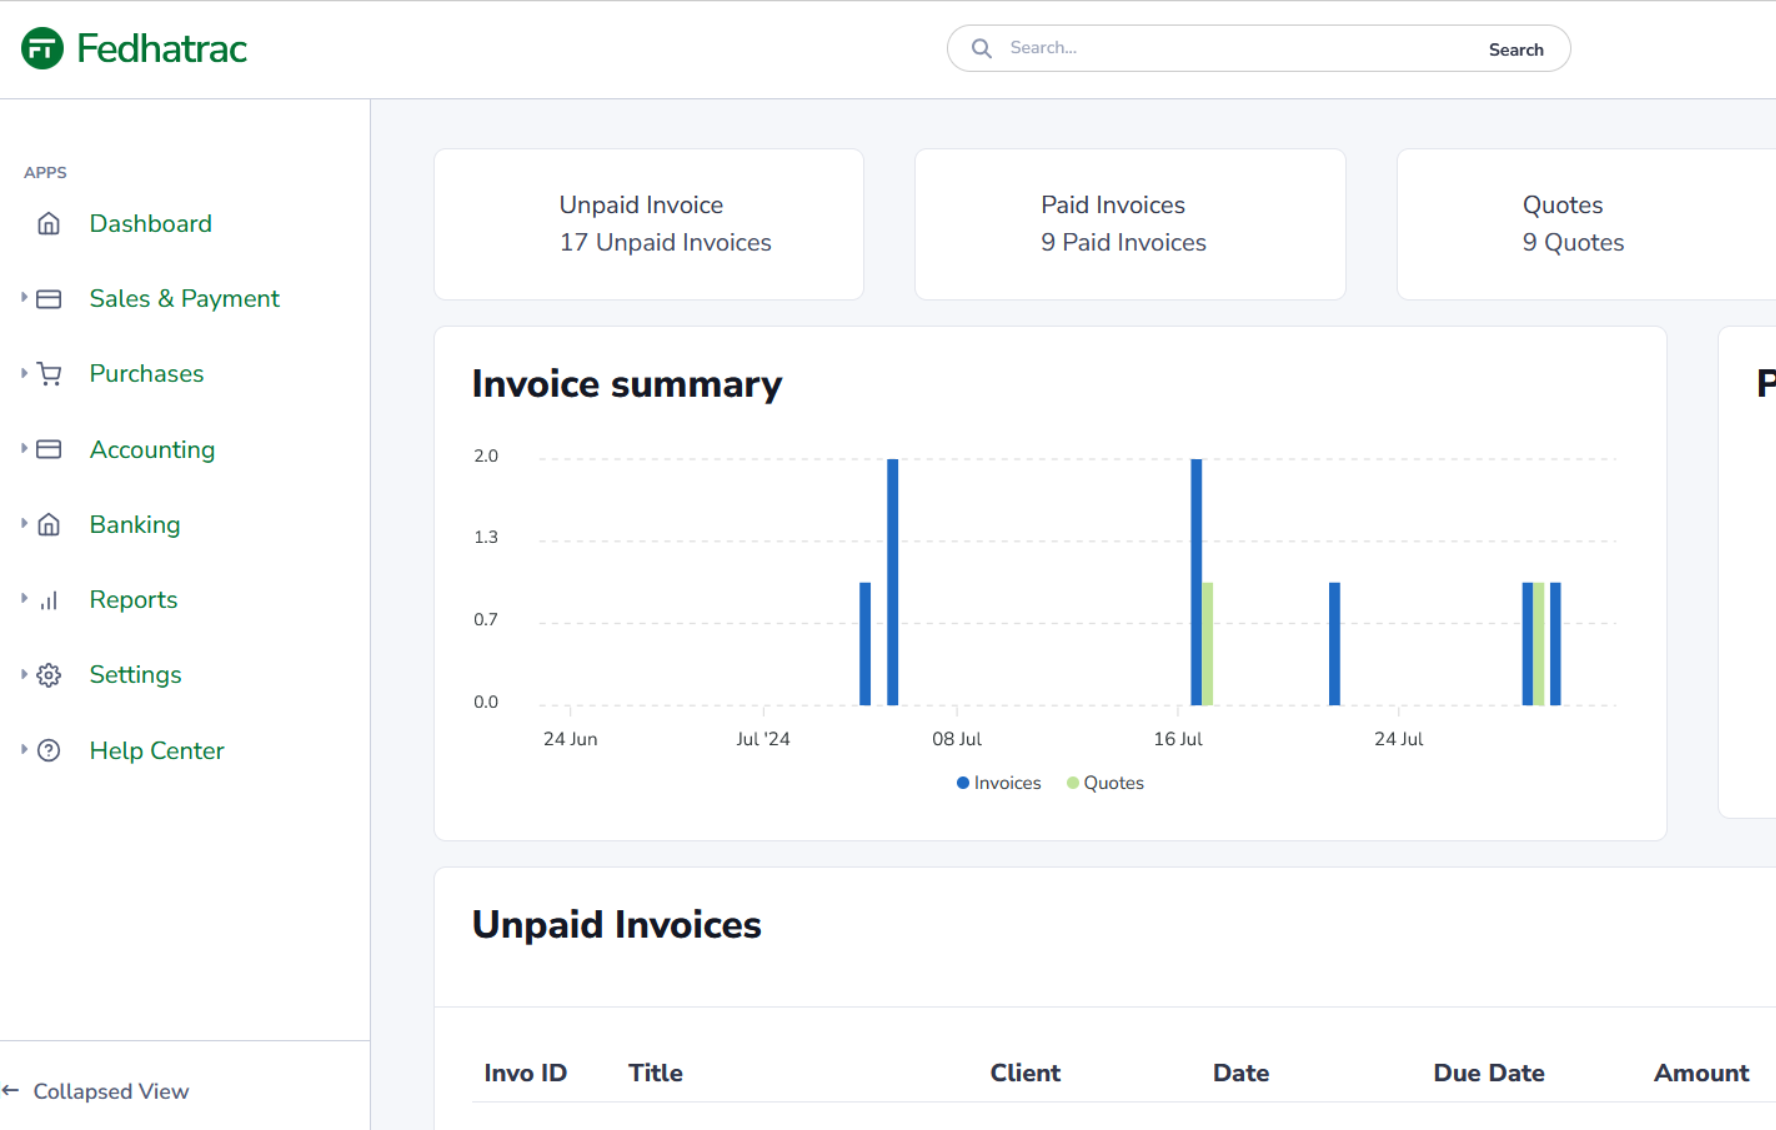Open the Purchases menu
Screen dimensions: 1776x1130
[146, 374]
